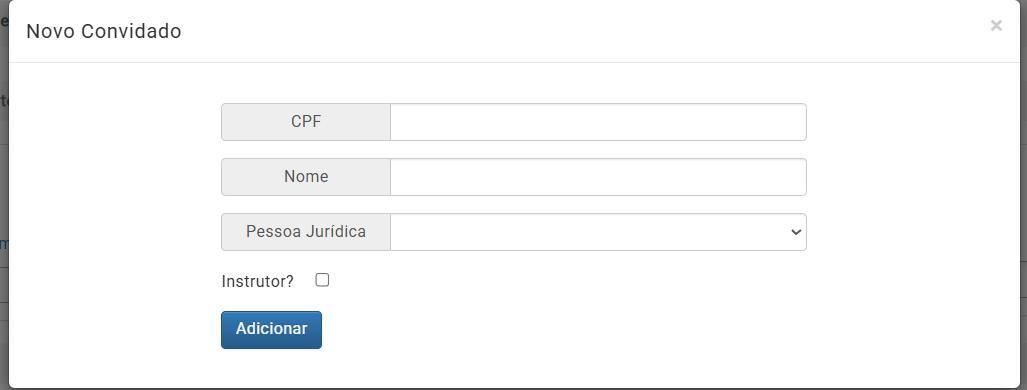
Task: Dismiss the modal using the × icon
Action: [x=996, y=26]
